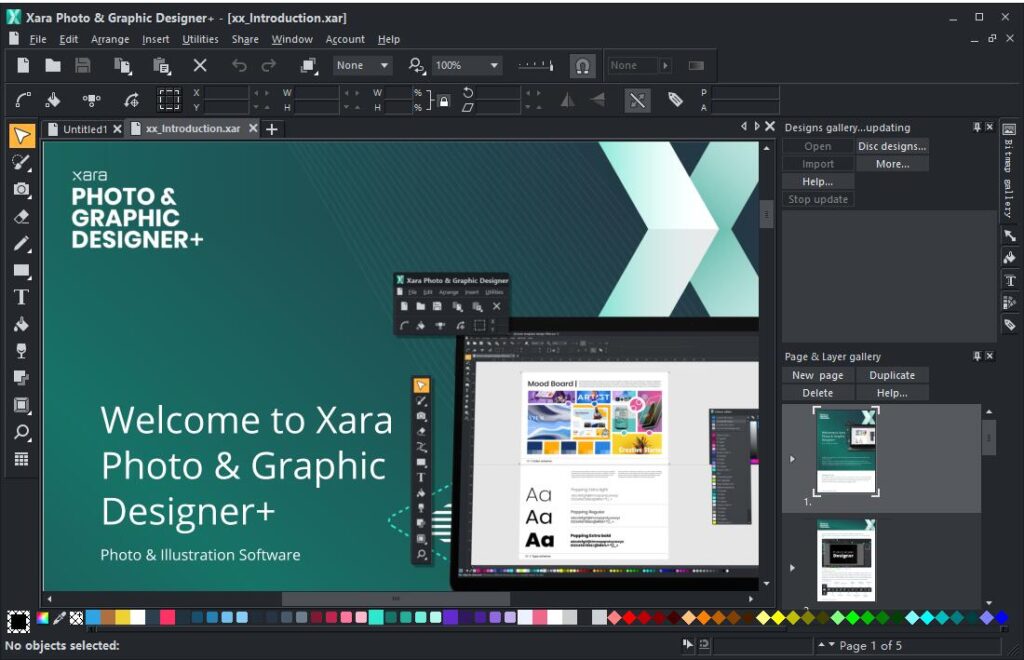Select the Eraser tool

pos(20,217)
